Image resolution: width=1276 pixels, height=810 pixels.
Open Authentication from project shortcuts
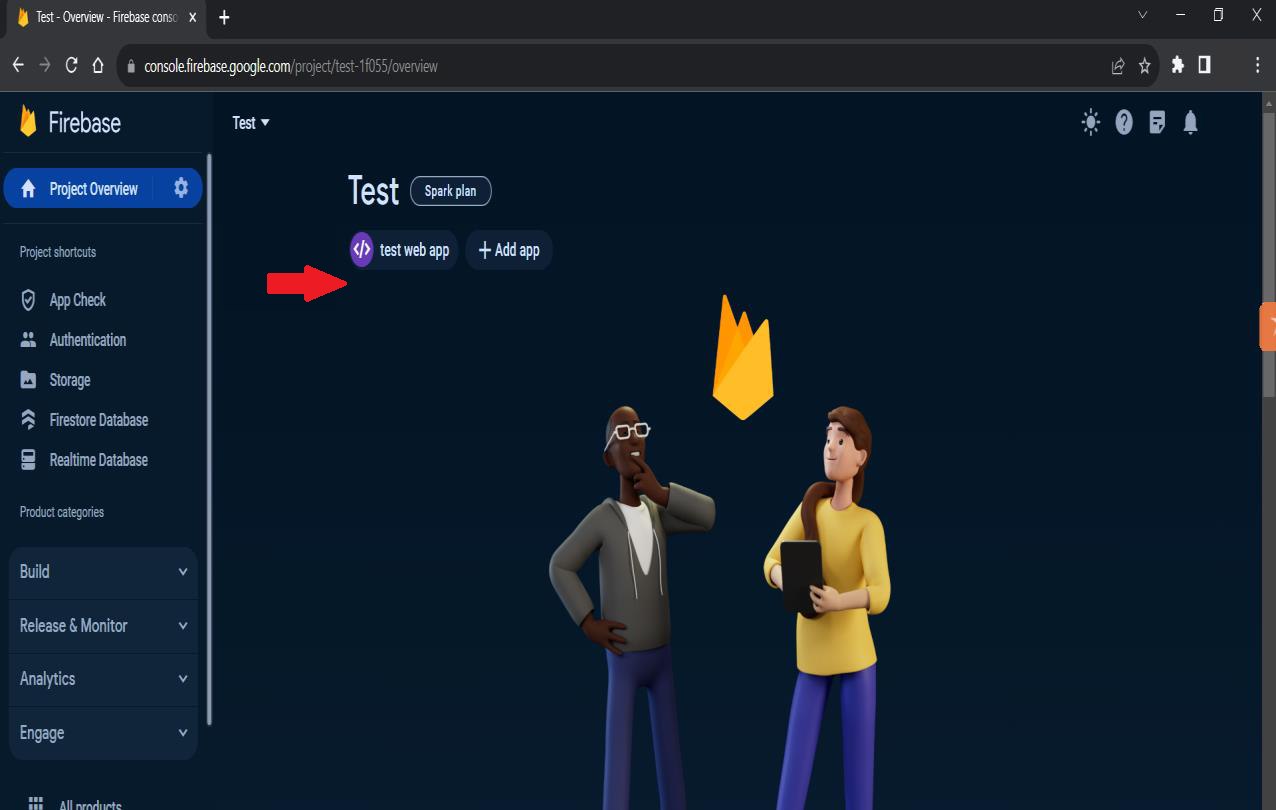(87, 340)
